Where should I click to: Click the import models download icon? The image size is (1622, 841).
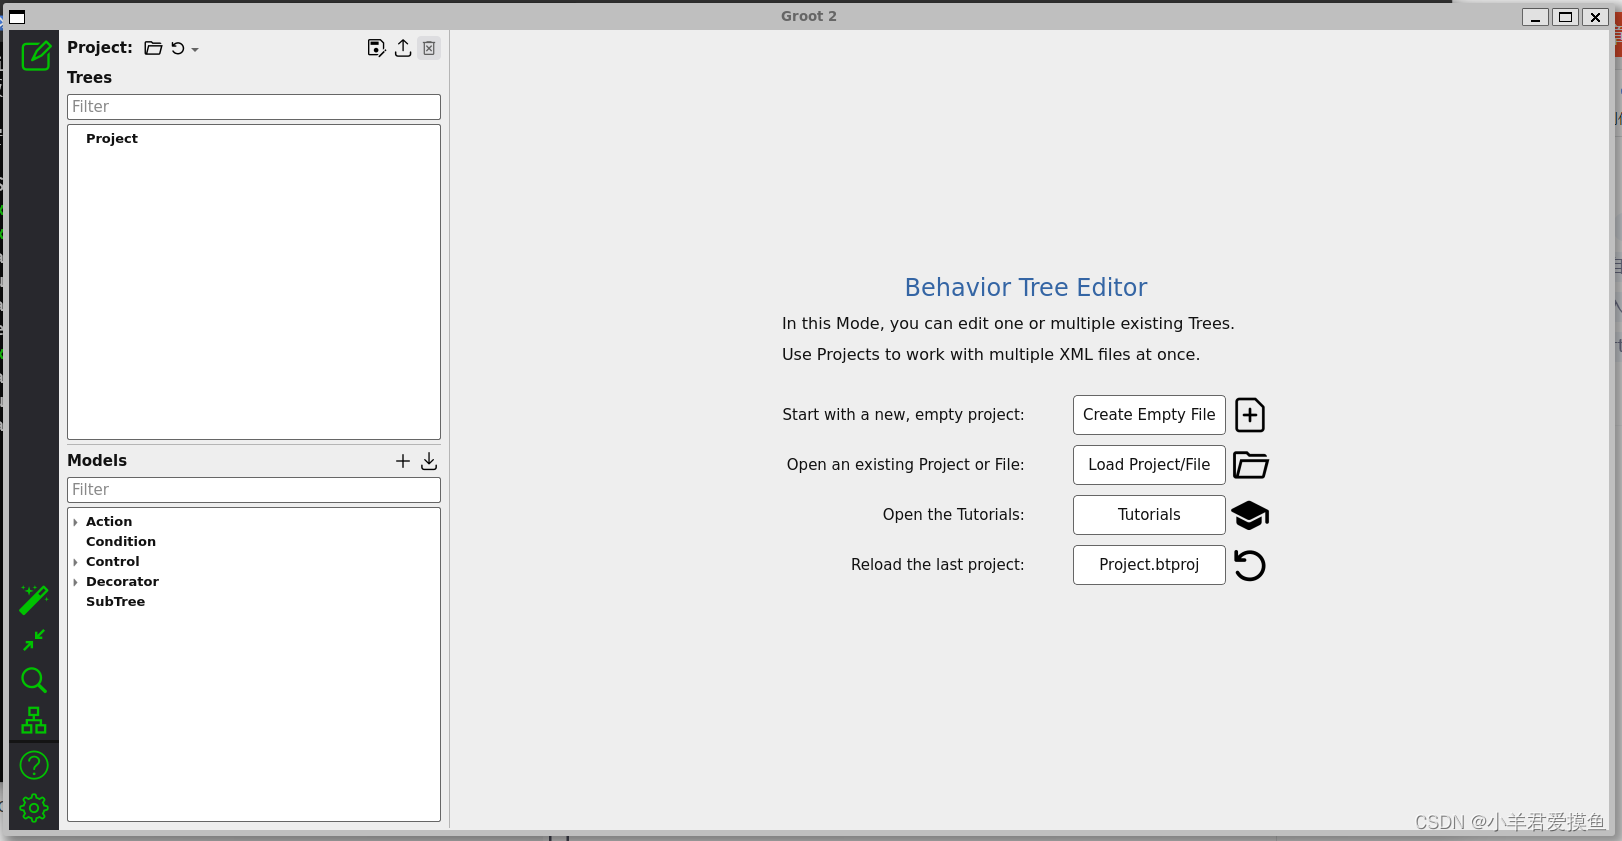[429, 461]
